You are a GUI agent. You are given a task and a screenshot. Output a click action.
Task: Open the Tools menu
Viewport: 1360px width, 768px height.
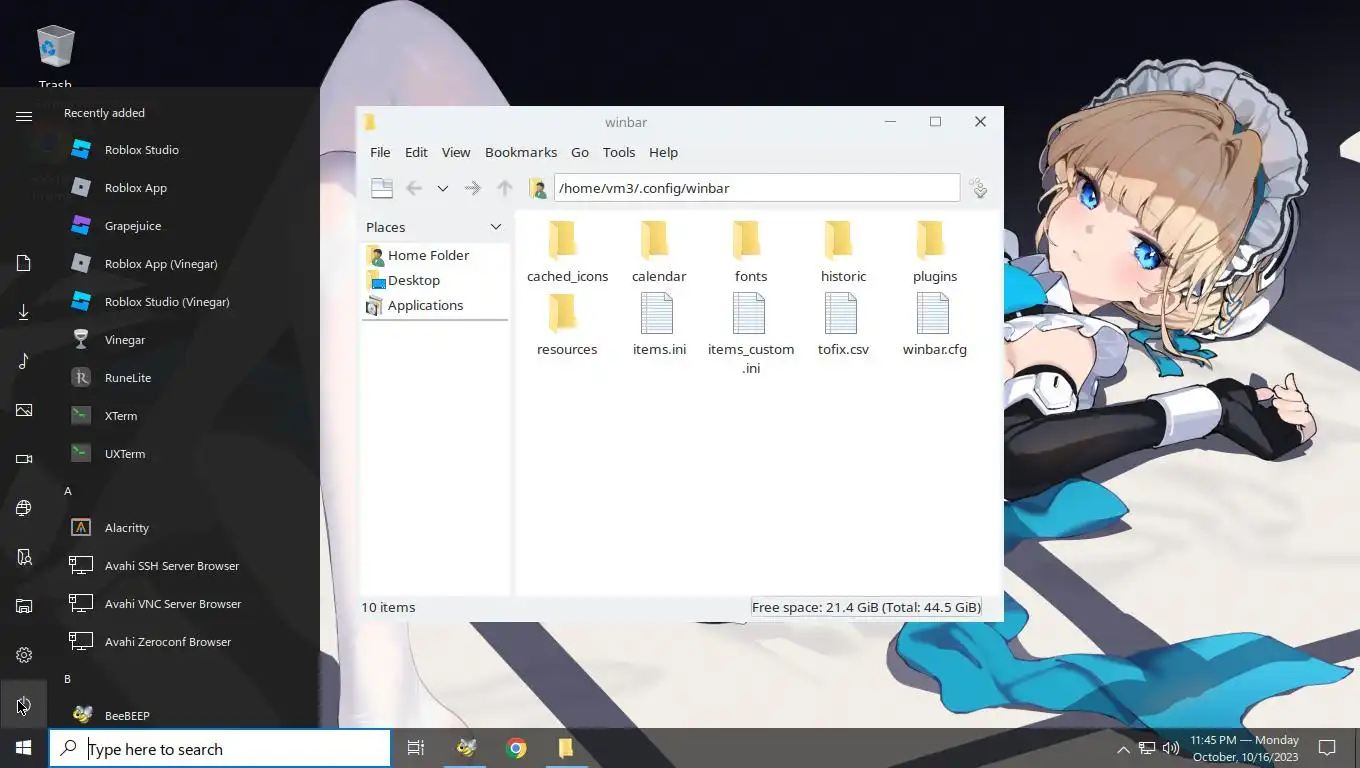coord(619,152)
